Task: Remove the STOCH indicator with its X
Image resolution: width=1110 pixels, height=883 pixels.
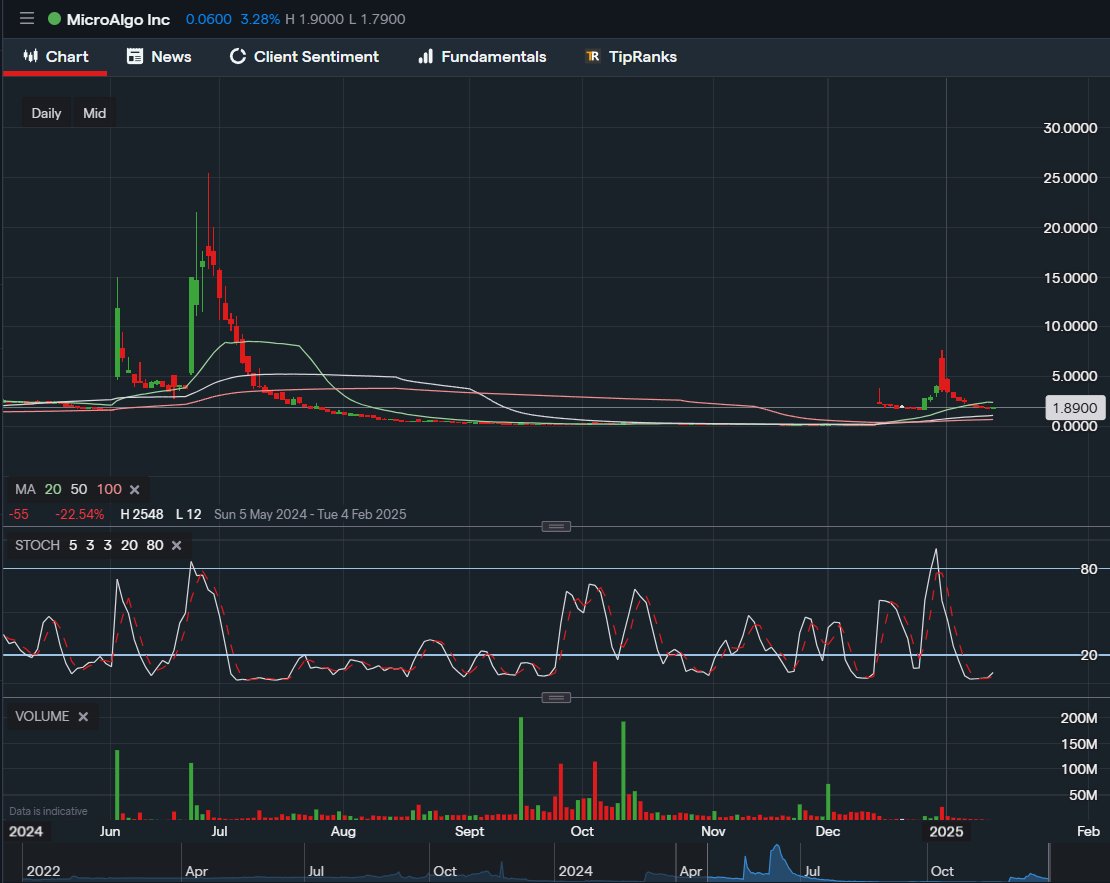Action: point(177,545)
